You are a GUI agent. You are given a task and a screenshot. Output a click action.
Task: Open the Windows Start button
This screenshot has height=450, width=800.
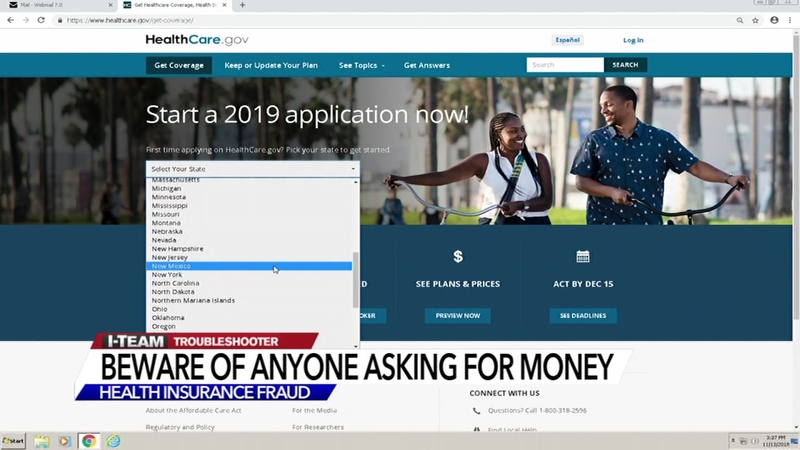[13, 441]
